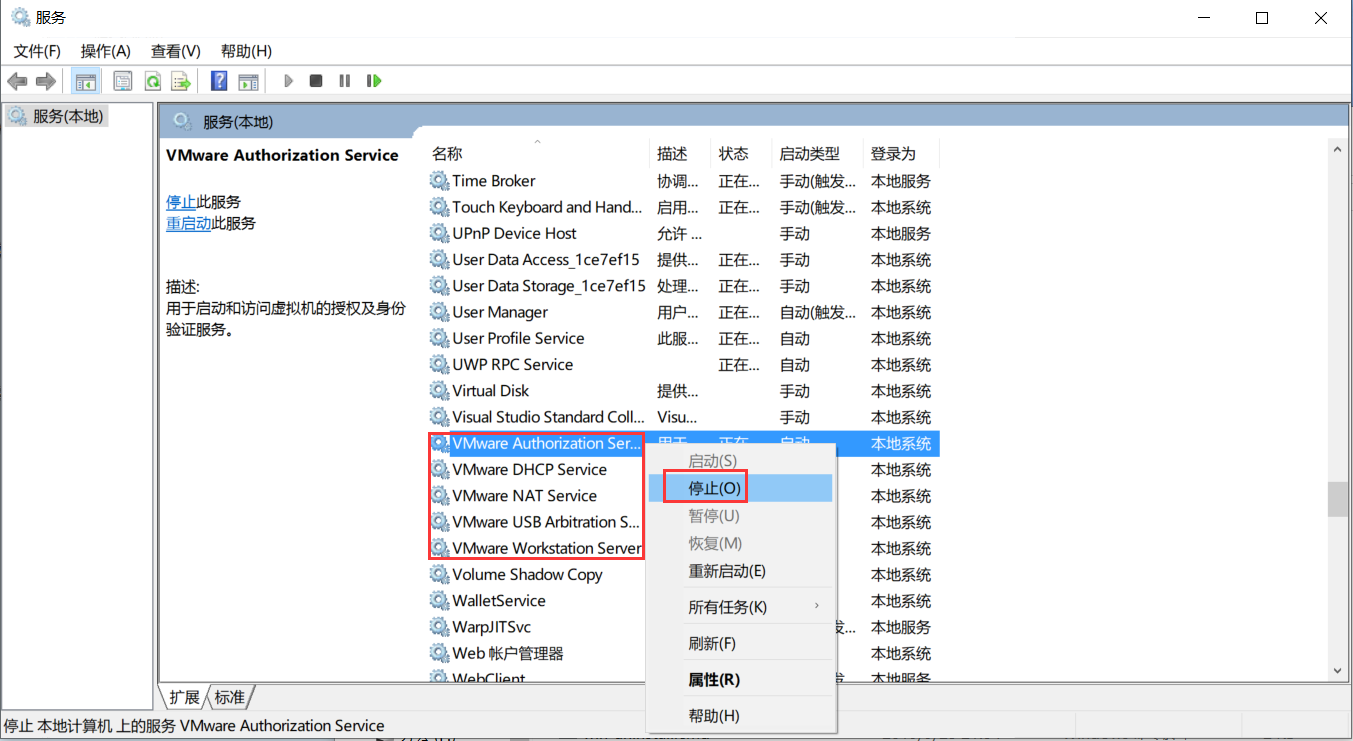Viewport: 1353px width, 741px height.
Task: Select the Visual Studio Standard Coll... service name
Action: [549, 417]
